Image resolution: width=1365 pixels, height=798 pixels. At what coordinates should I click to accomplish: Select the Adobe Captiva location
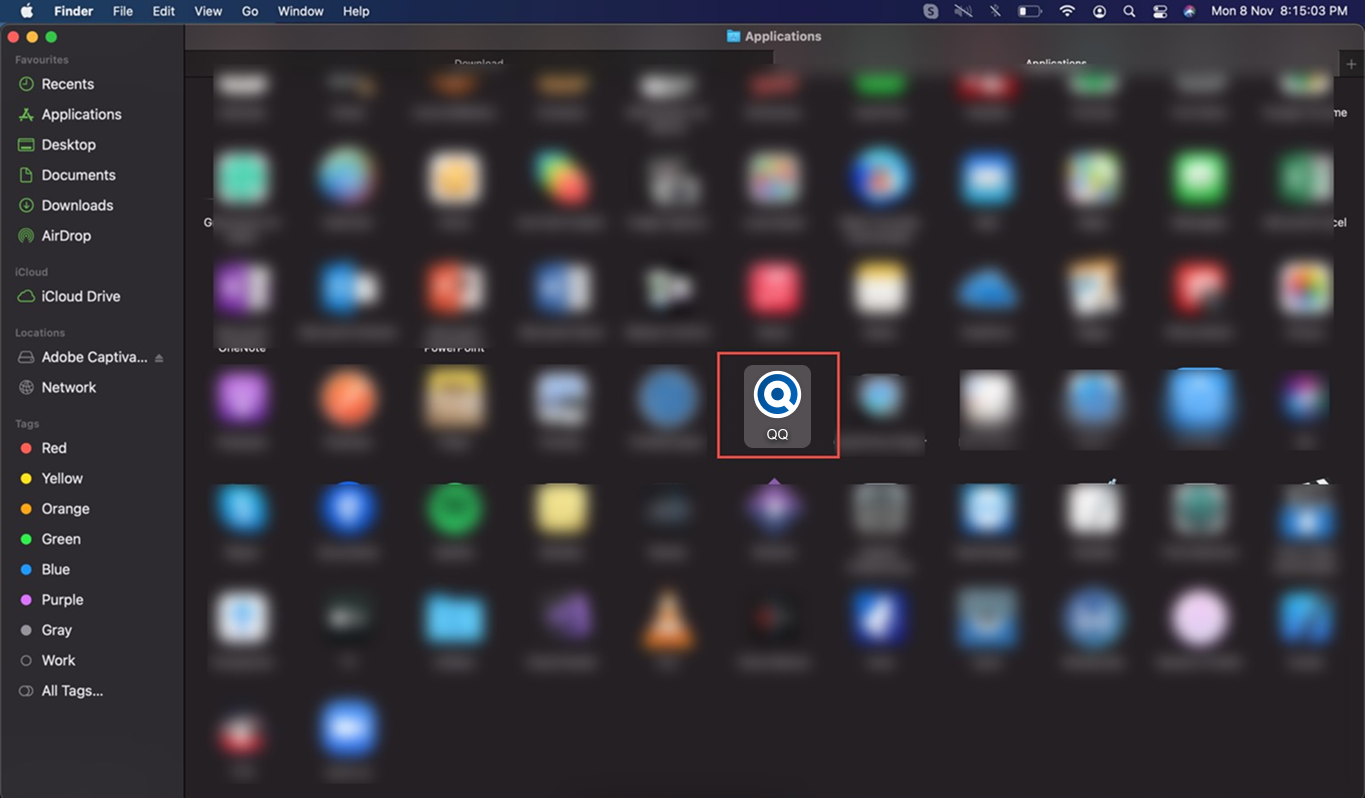point(92,357)
